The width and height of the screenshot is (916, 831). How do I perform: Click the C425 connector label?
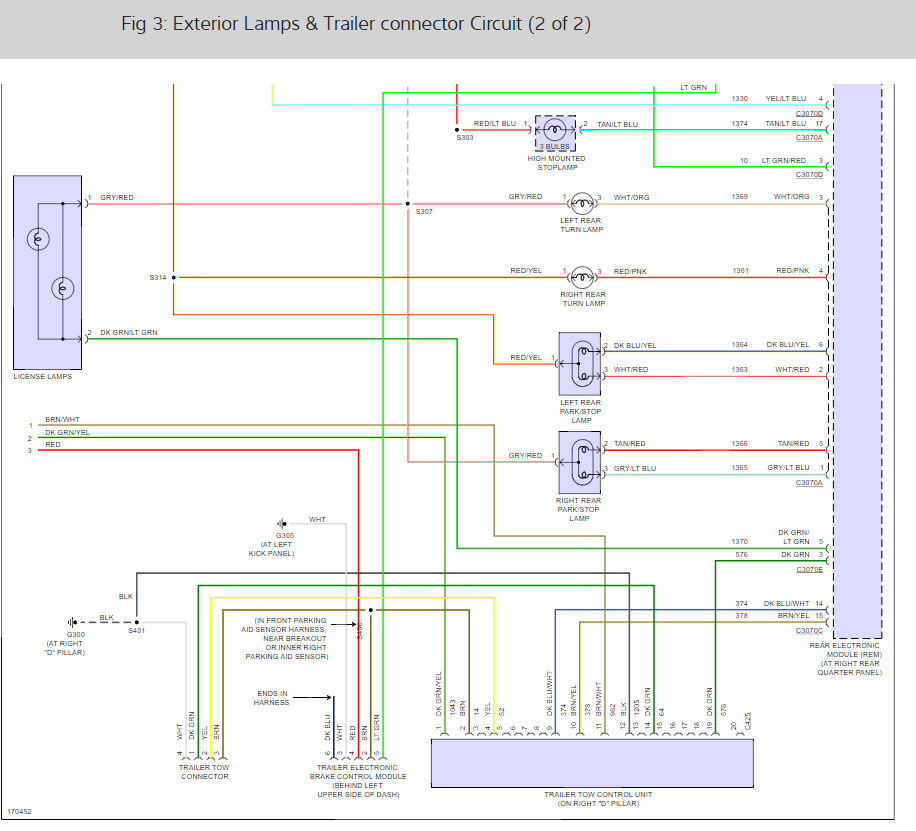coord(748,721)
